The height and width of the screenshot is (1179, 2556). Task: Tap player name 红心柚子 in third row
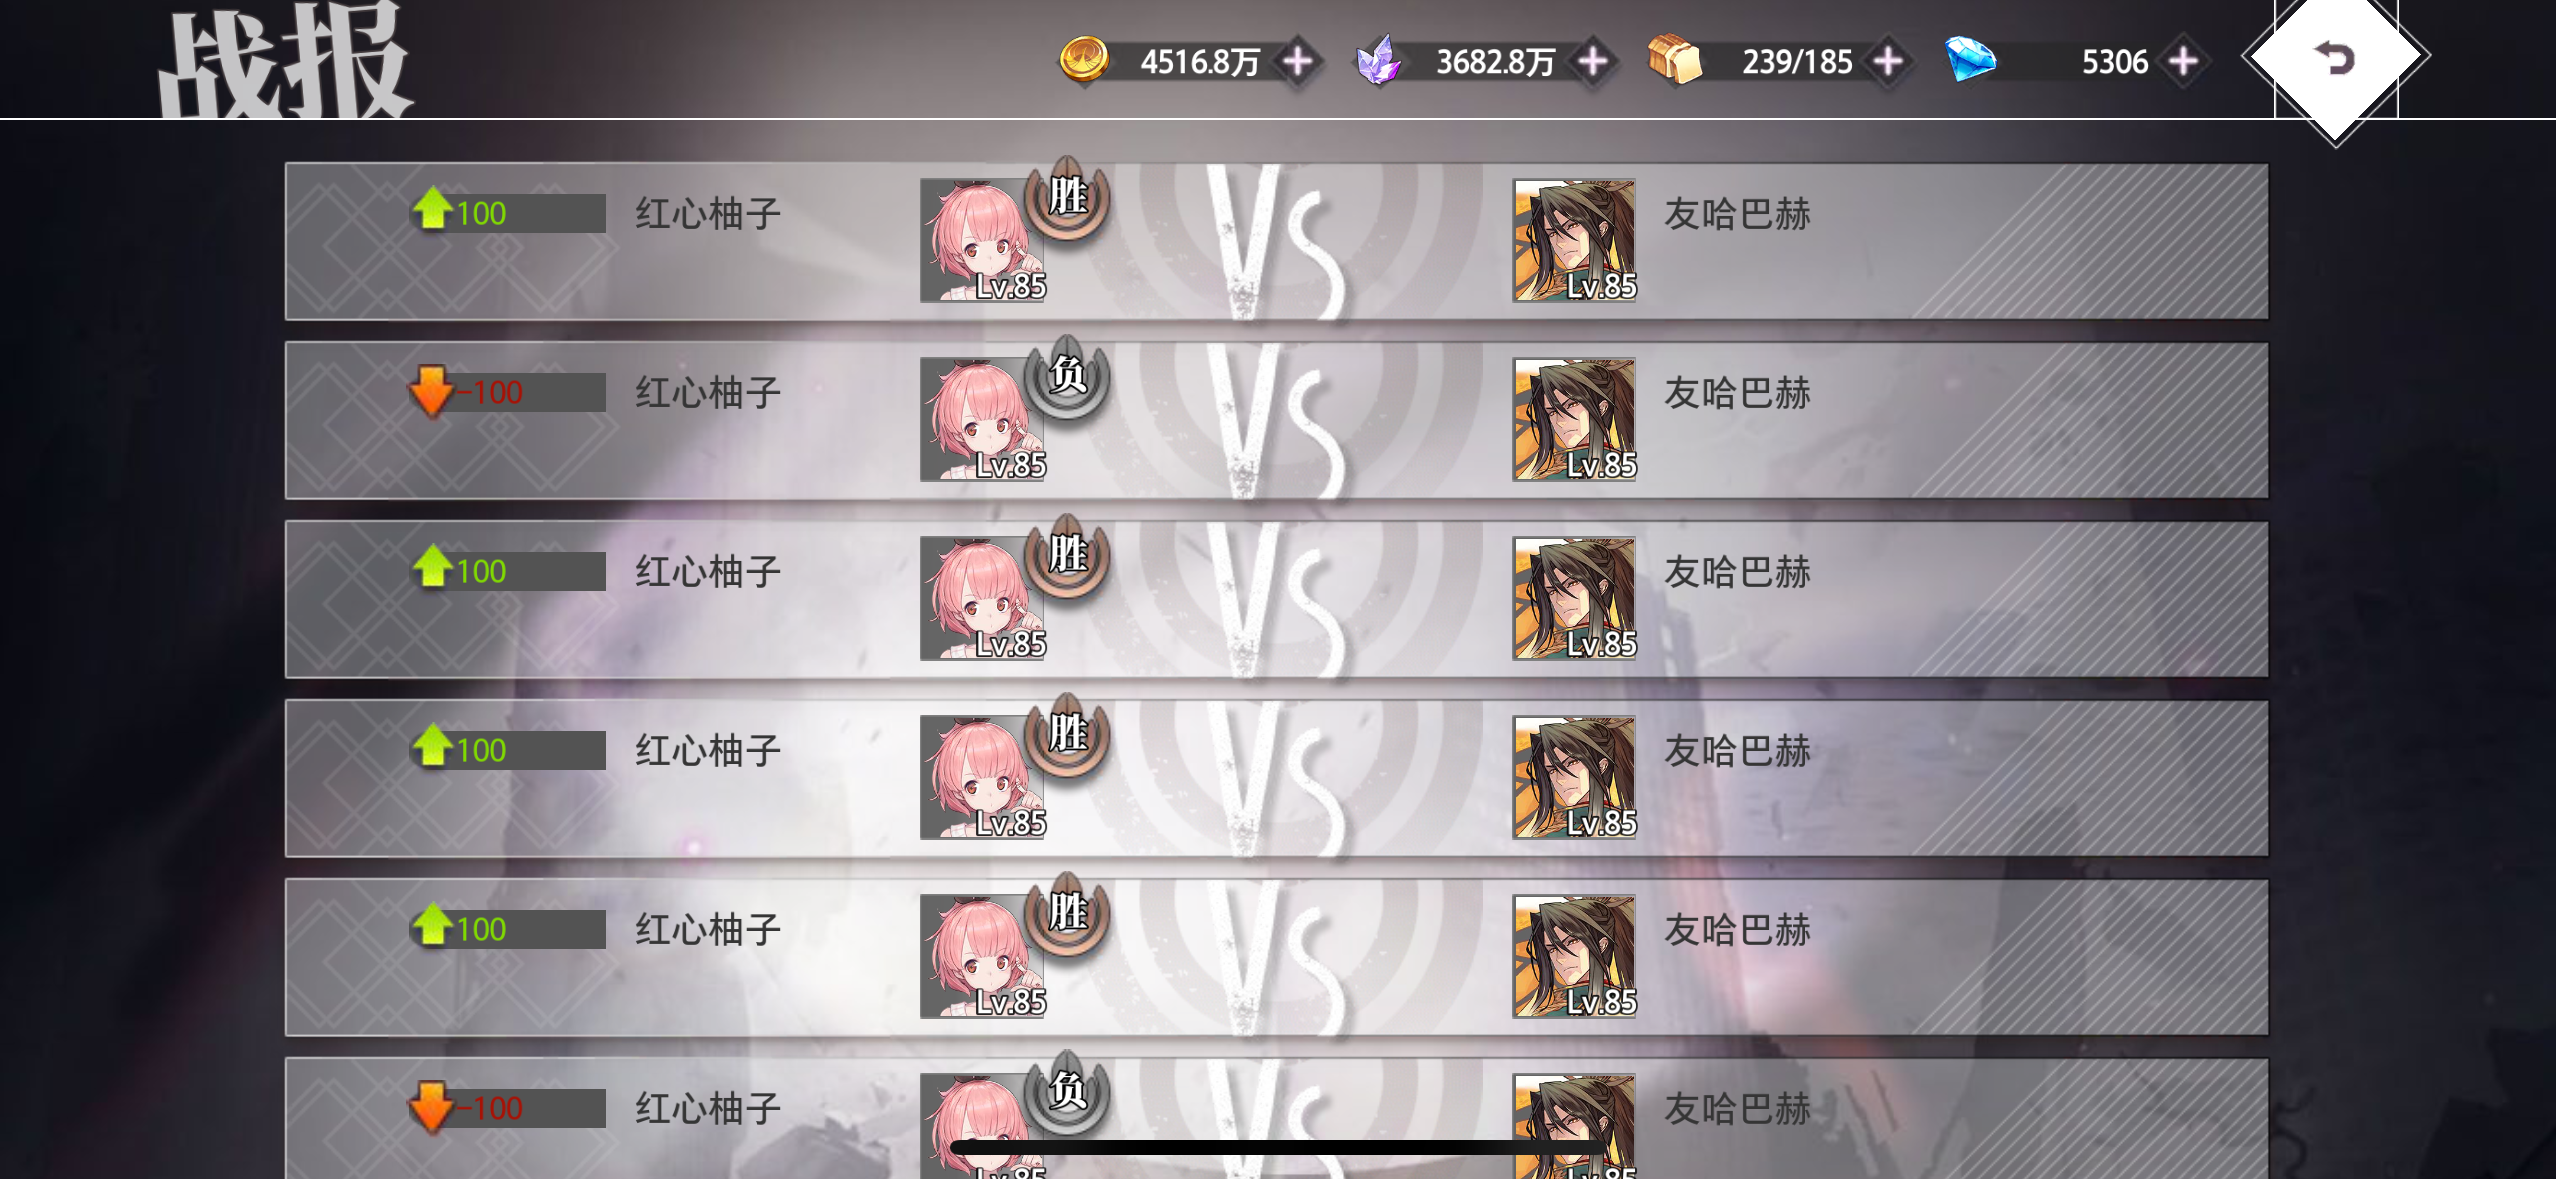708,572
